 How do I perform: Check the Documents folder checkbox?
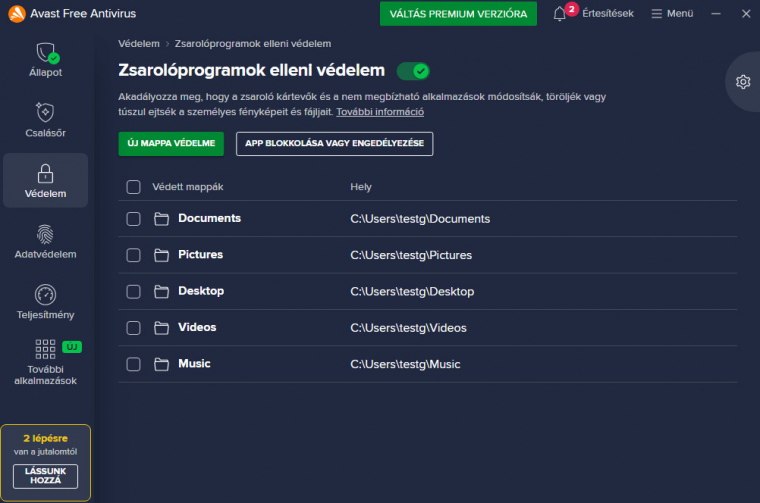(x=133, y=219)
